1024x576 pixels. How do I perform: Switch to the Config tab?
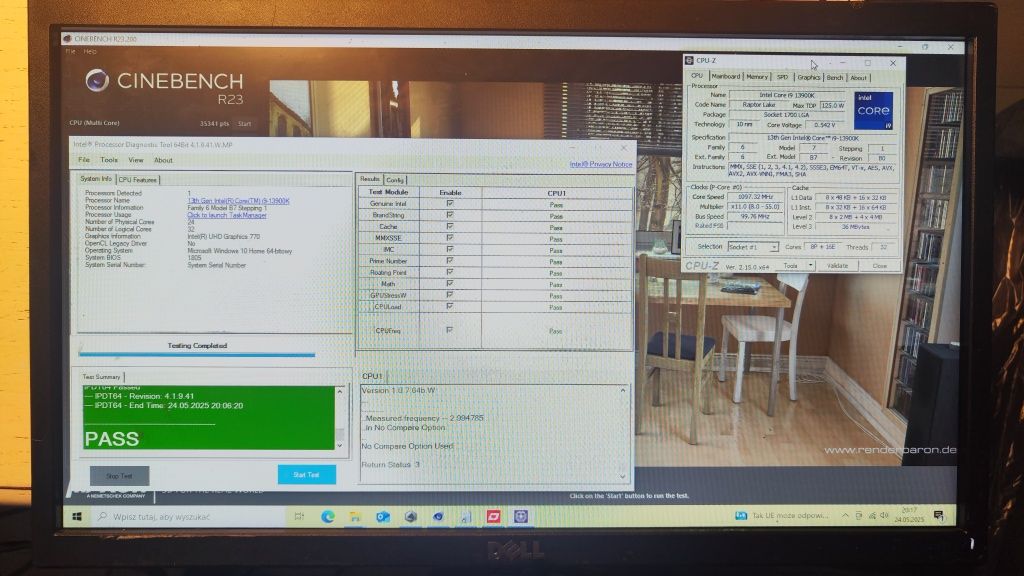[395, 180]
